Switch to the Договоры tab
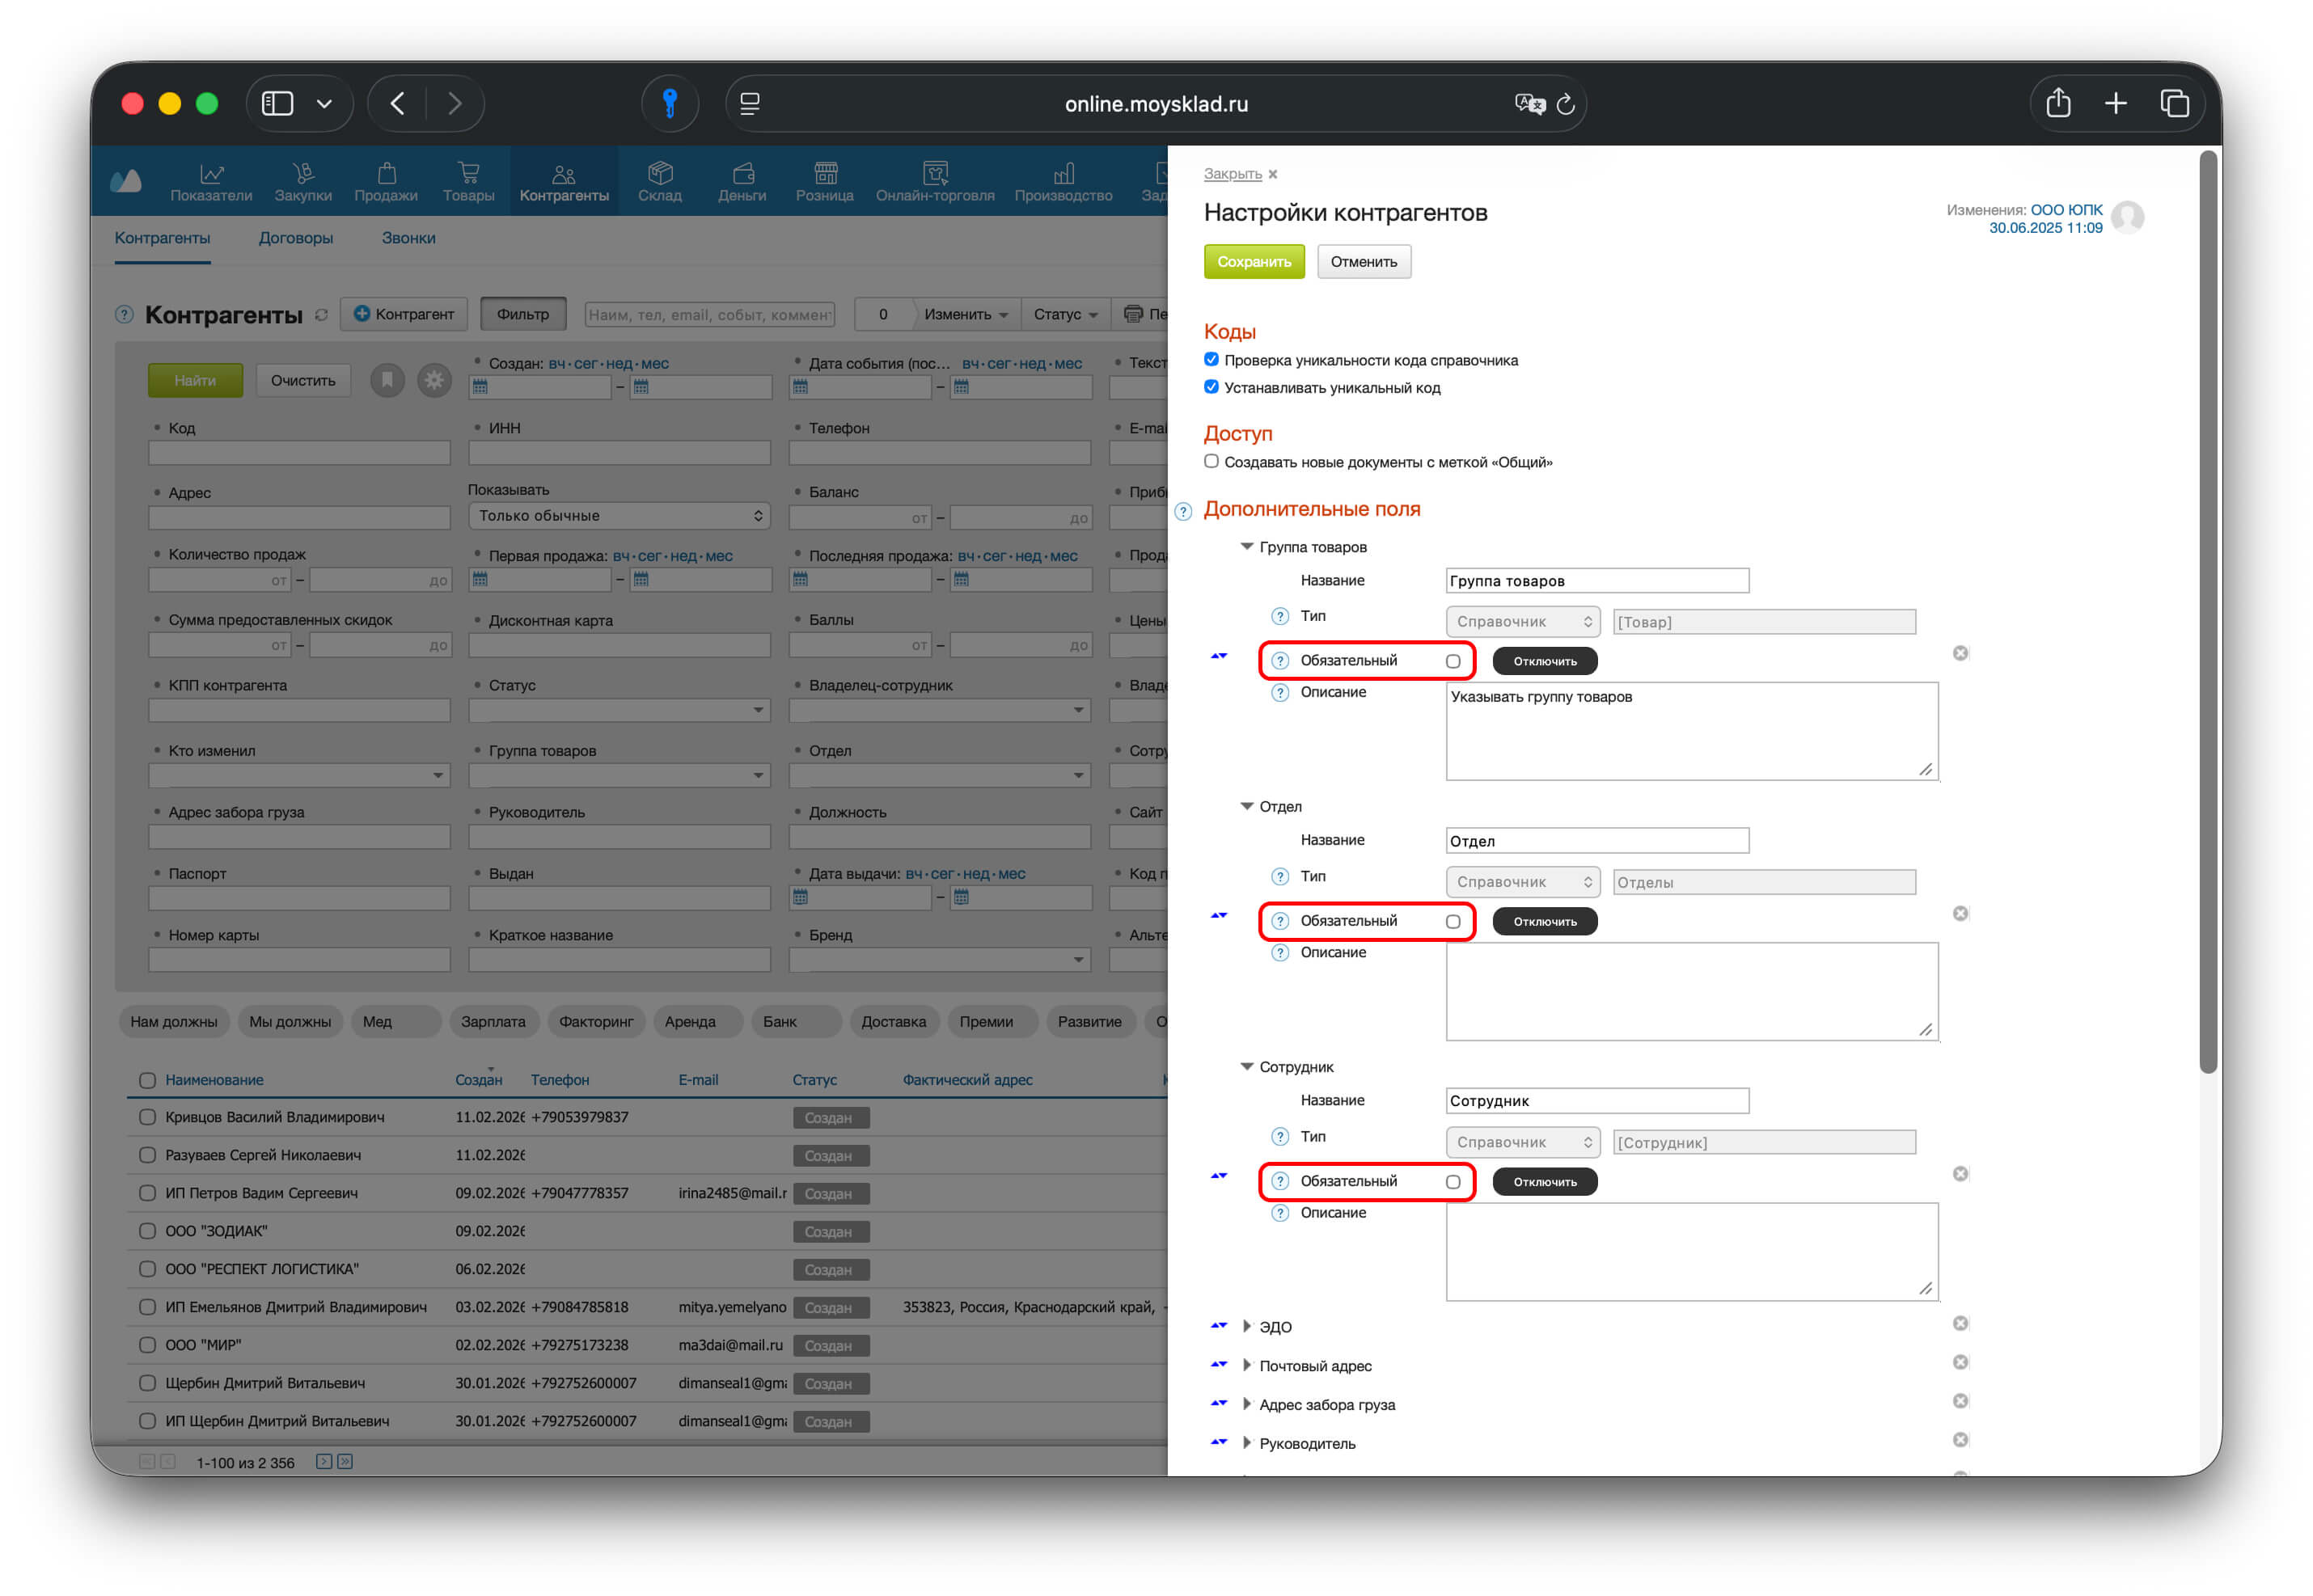The width and height of the screenshot is (2313, 1596). click(296, 238)
